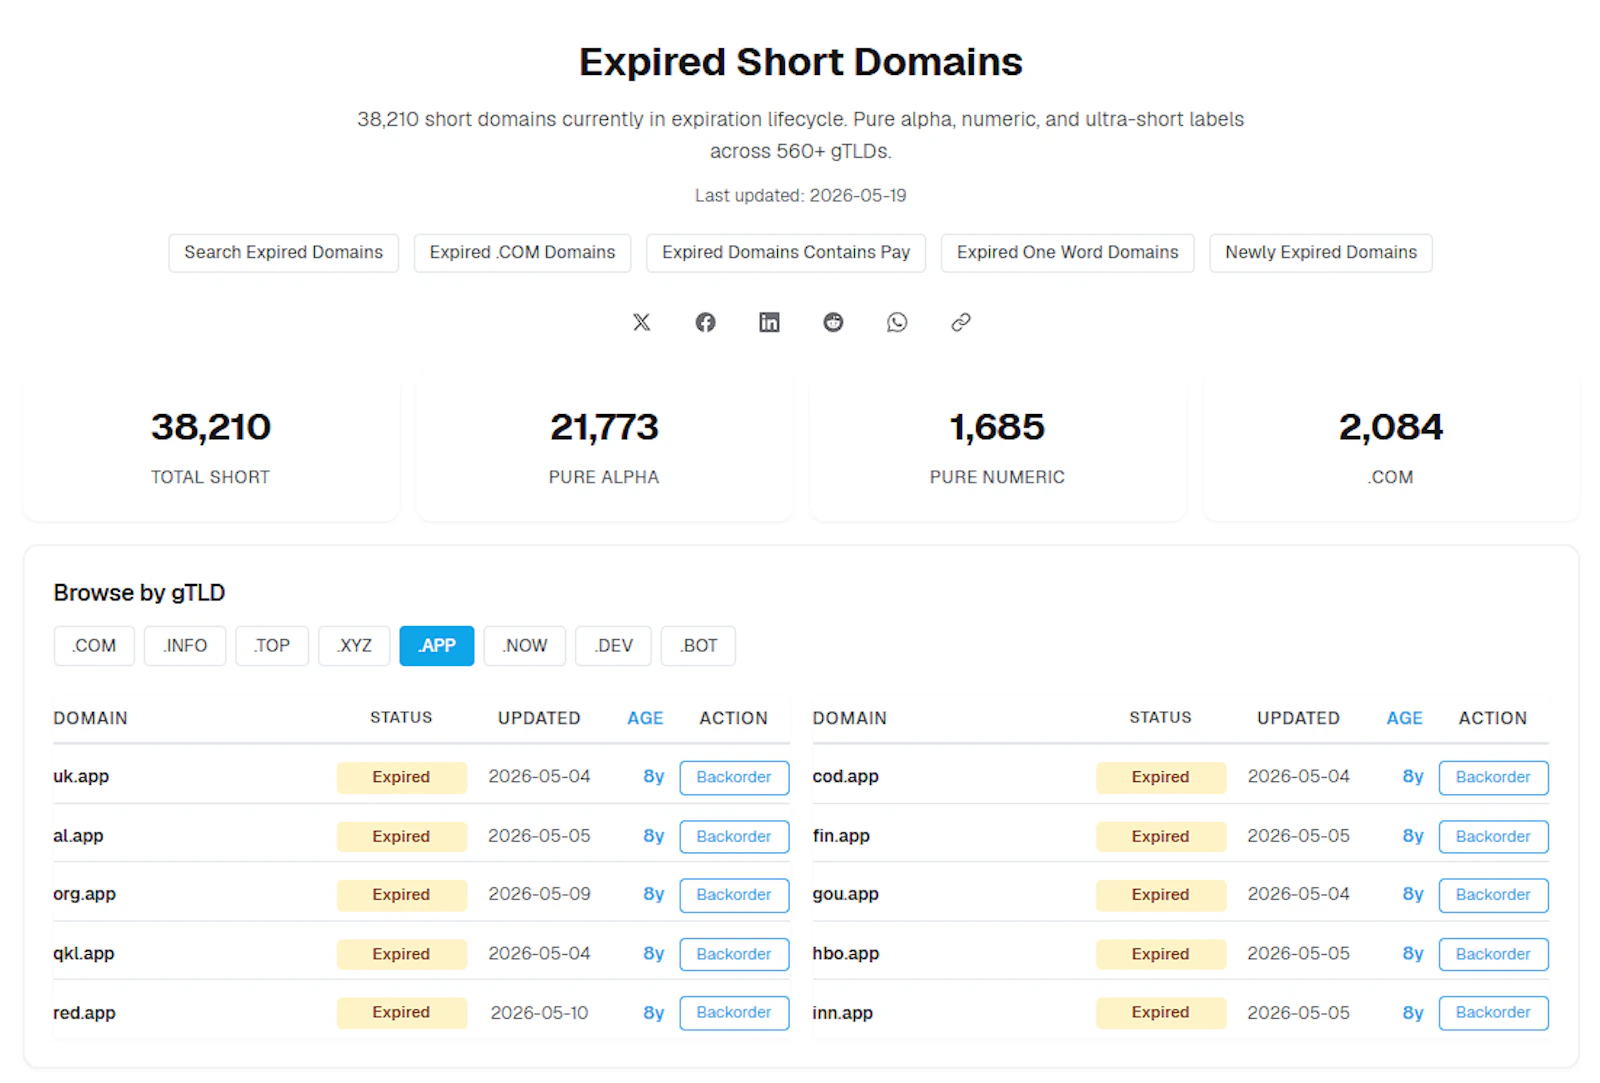Click Expired status badge for uk.app
Viewport: 1600px width, 1083px height.
(x=401, y=777)
